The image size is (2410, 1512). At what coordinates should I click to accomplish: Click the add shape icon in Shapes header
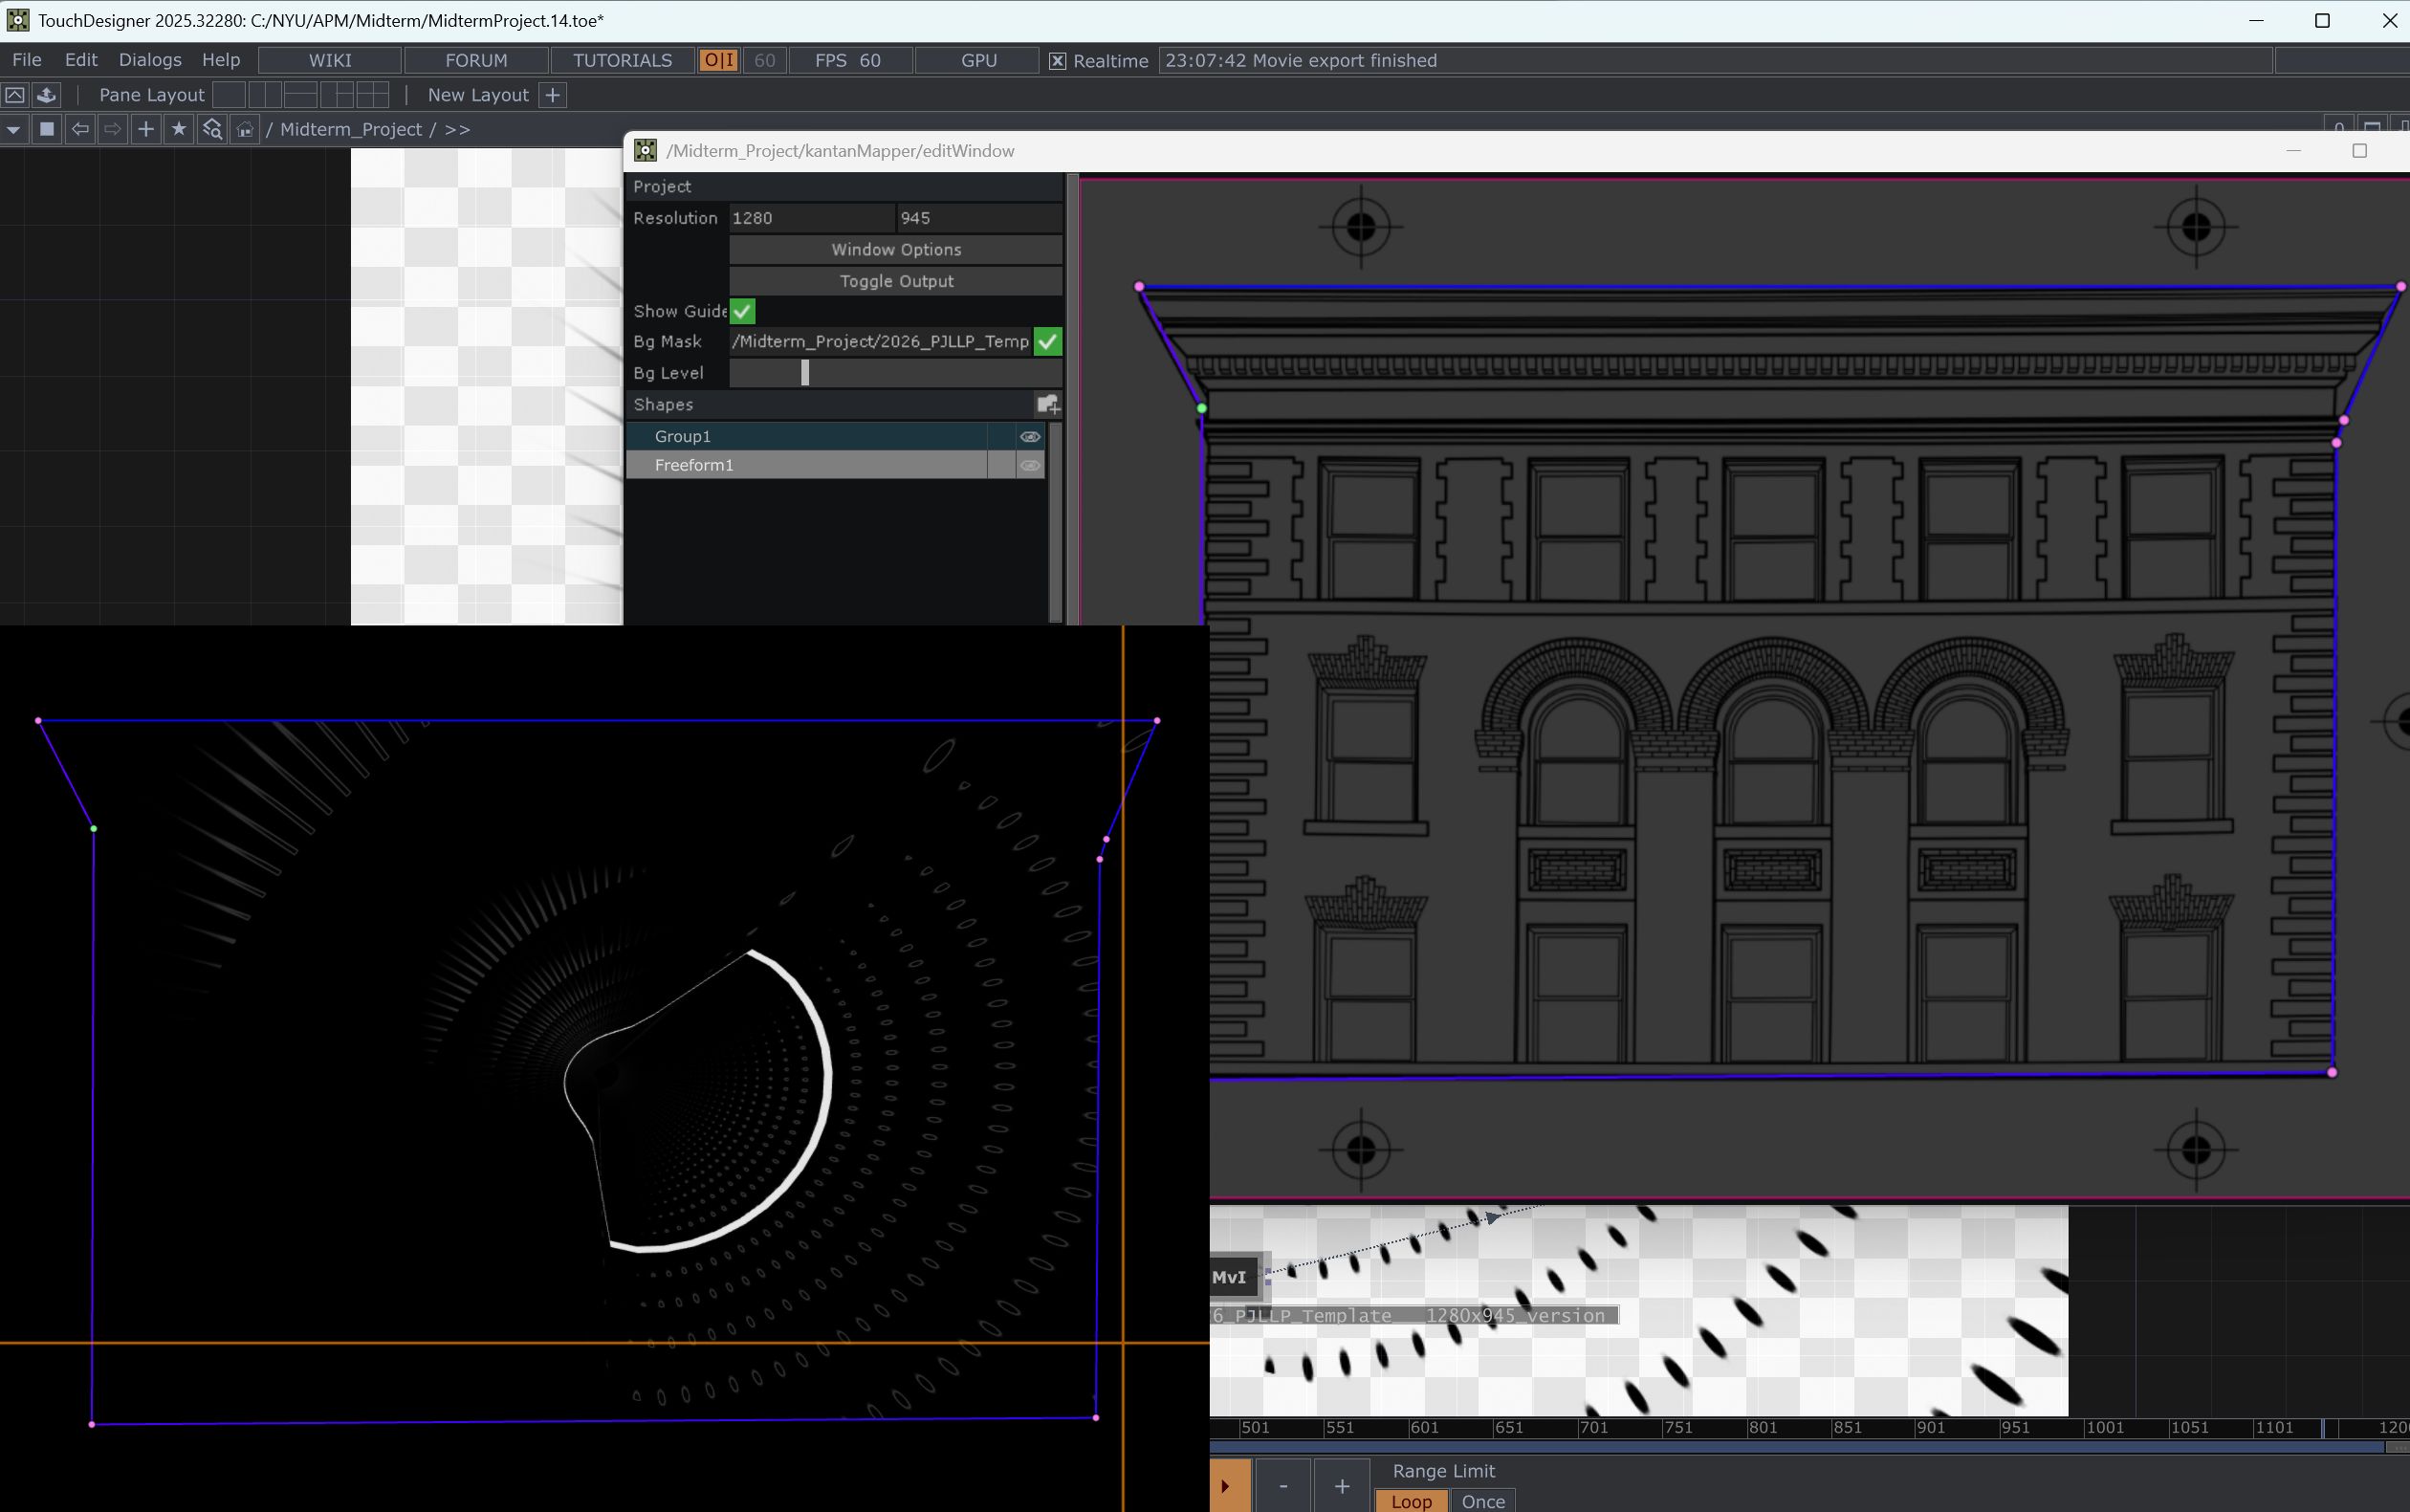click(x=1047, y=404)
